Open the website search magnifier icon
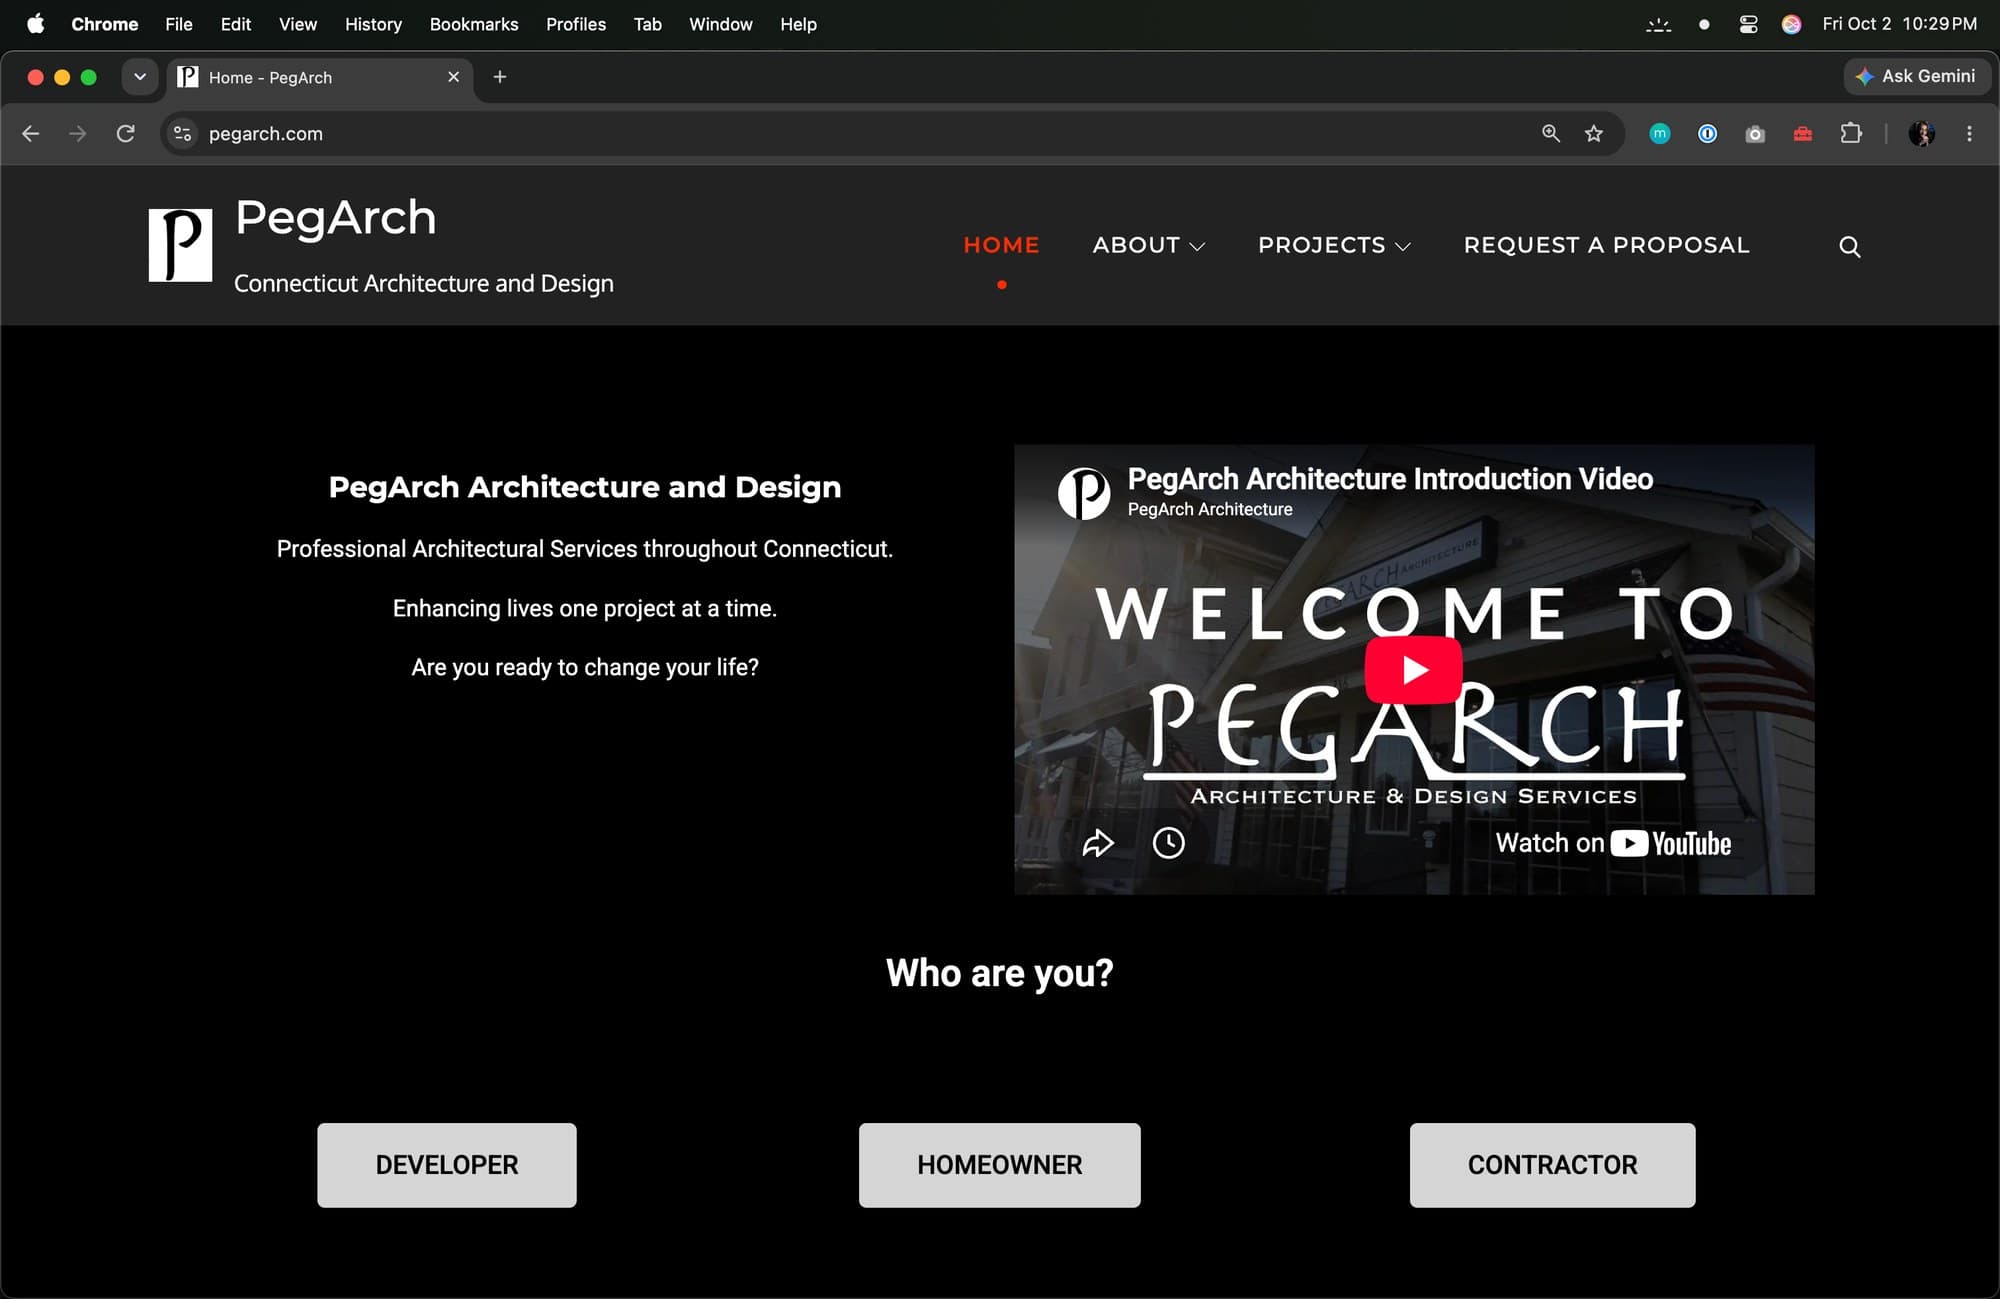Image resolution: width=2000 pixels, height=1299 pixels. tap(1850, 247)
